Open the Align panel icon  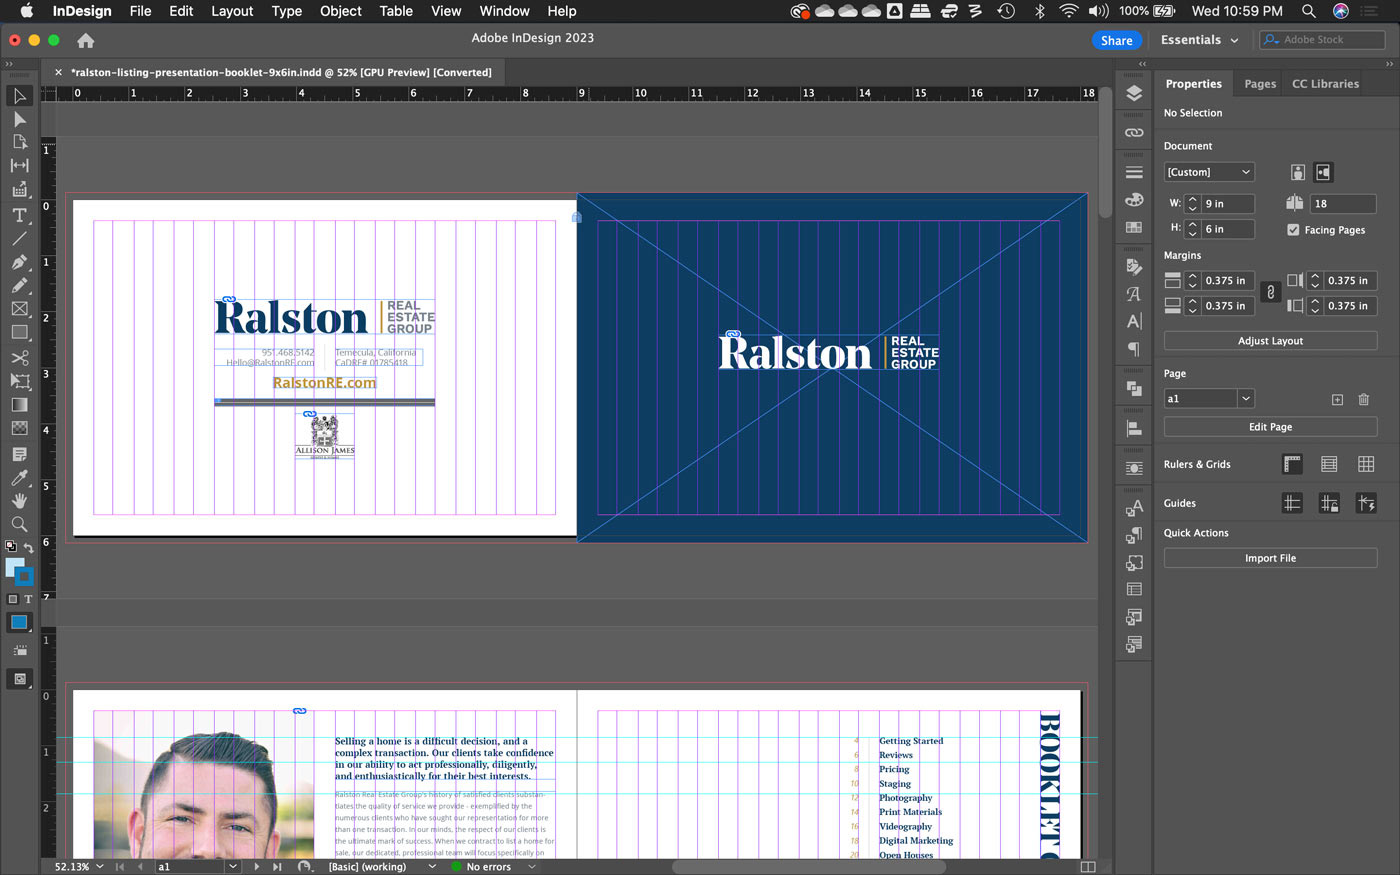(x=1134, y=428)
